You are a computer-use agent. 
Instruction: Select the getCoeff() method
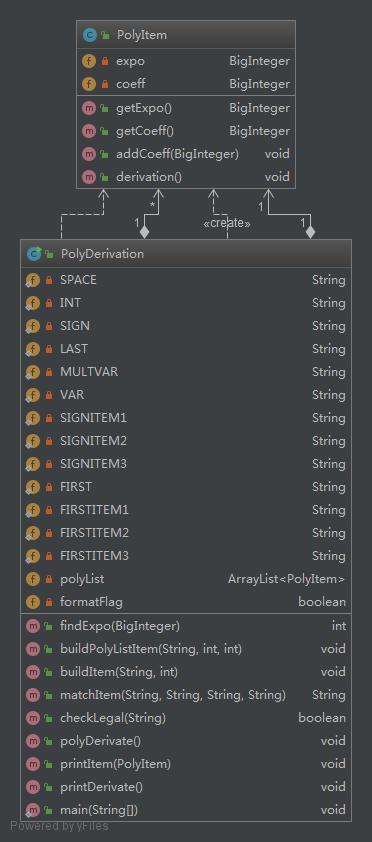point(186,131)
